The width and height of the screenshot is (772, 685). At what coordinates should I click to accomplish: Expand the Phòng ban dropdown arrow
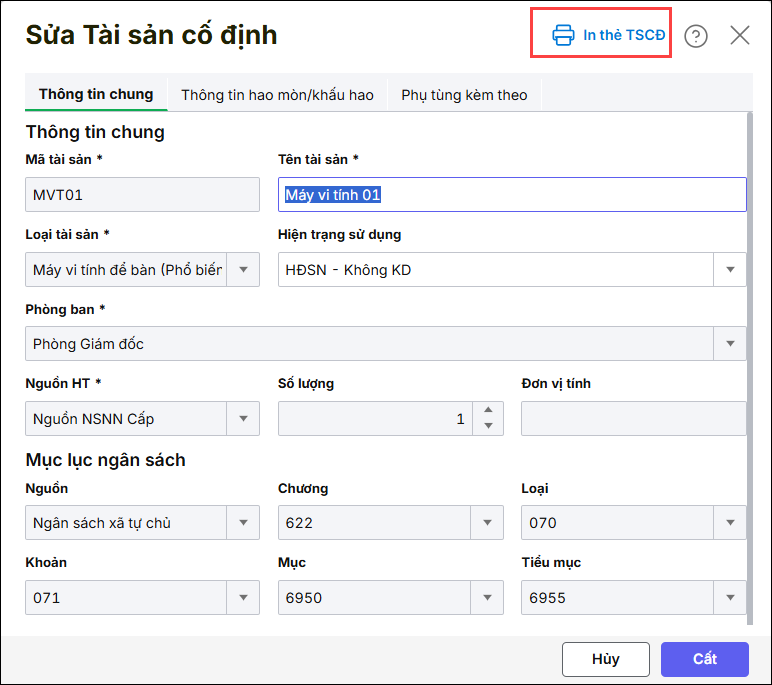(730, 344)
